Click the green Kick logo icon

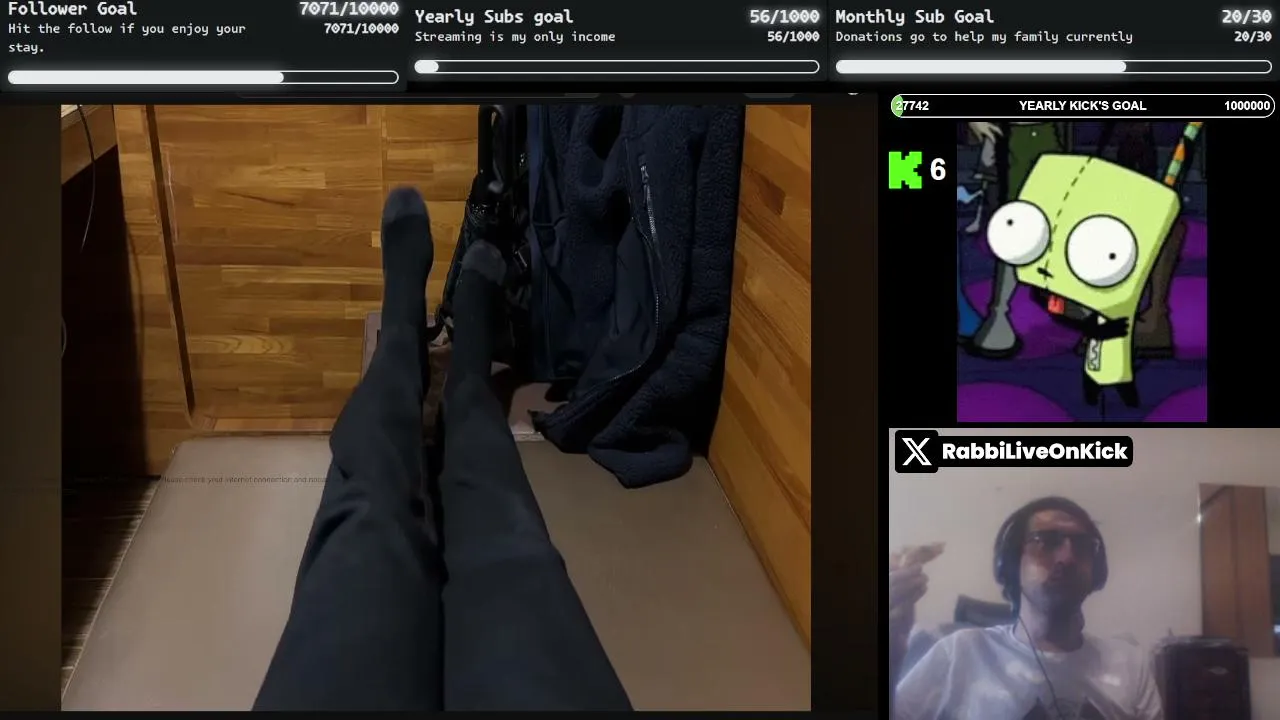[x=905, y=170]
